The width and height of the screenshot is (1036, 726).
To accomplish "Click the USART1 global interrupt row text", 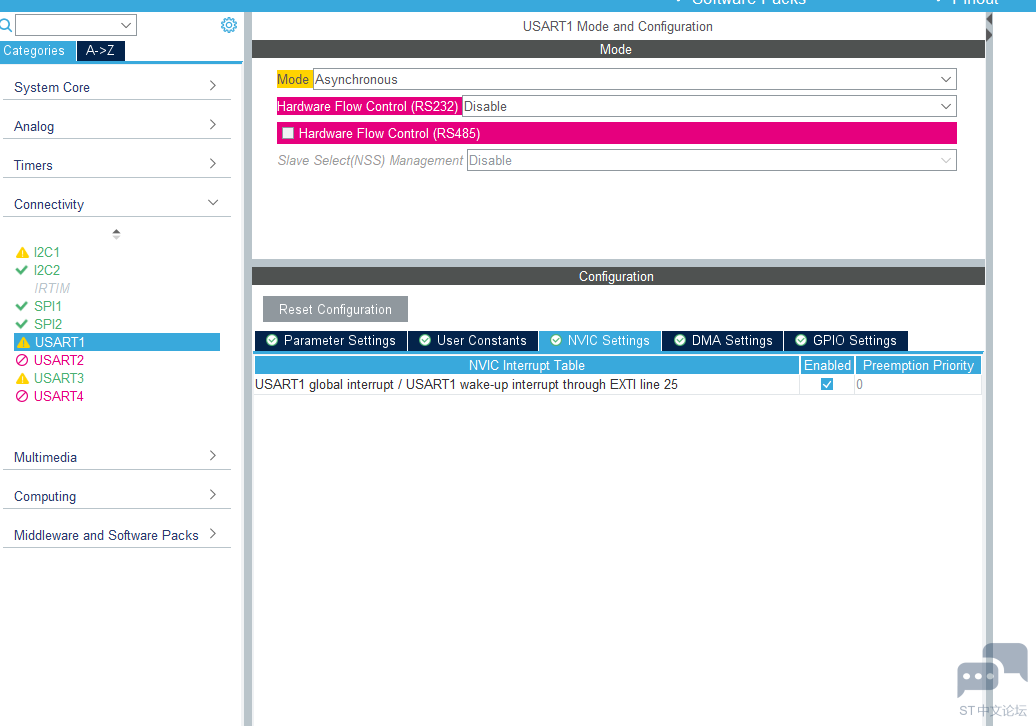I will (x=466, y=384).
